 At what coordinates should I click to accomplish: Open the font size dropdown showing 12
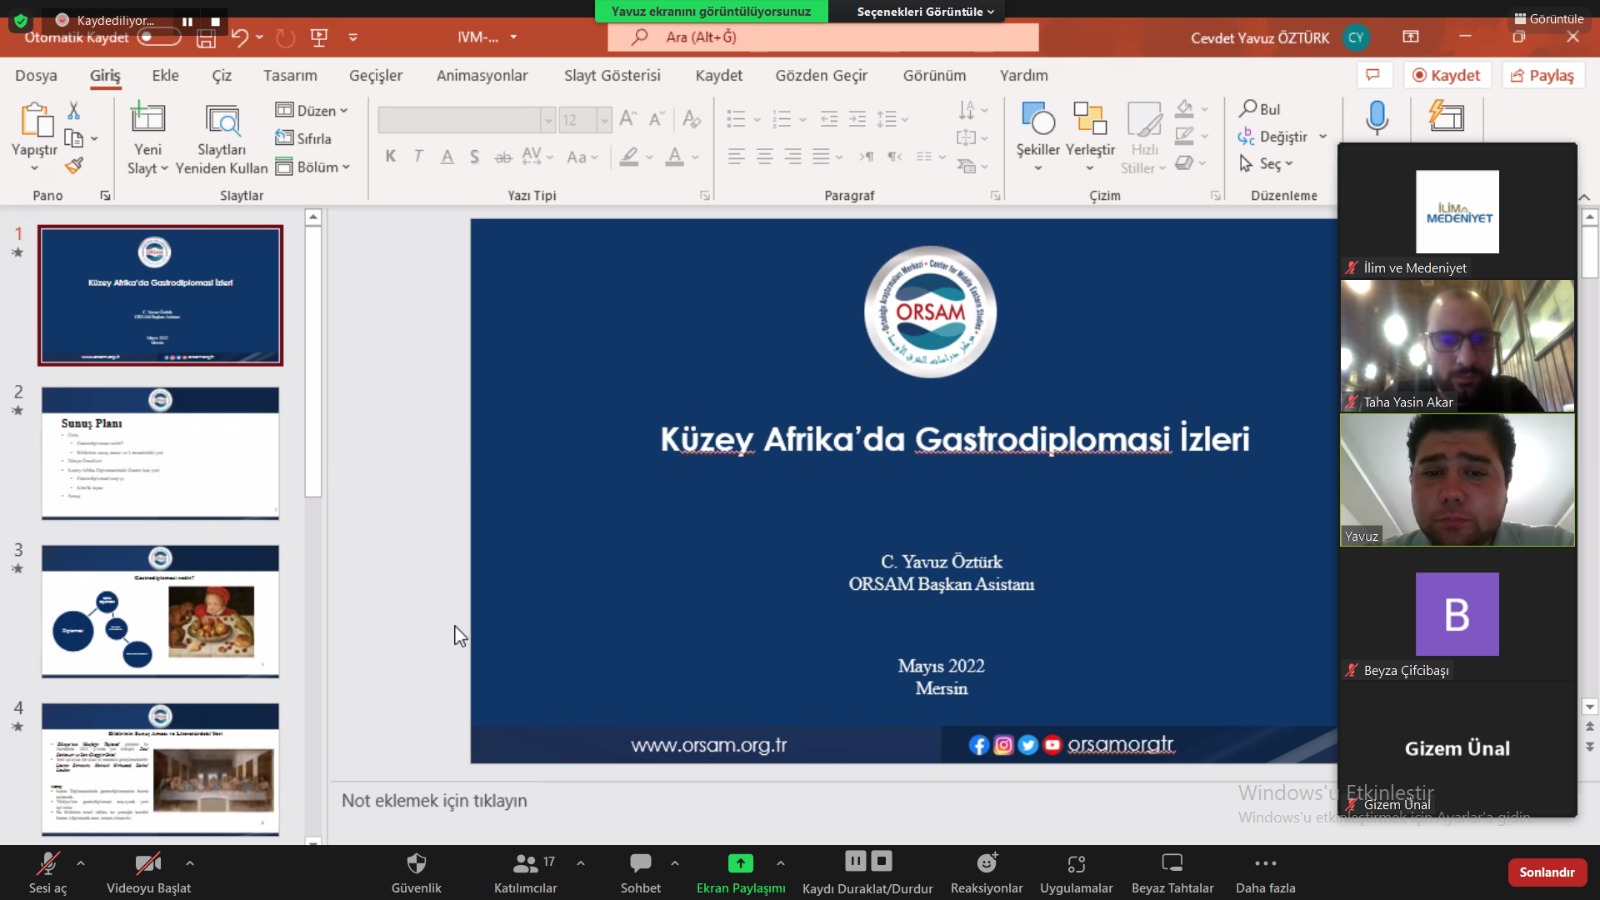point(604,120)
